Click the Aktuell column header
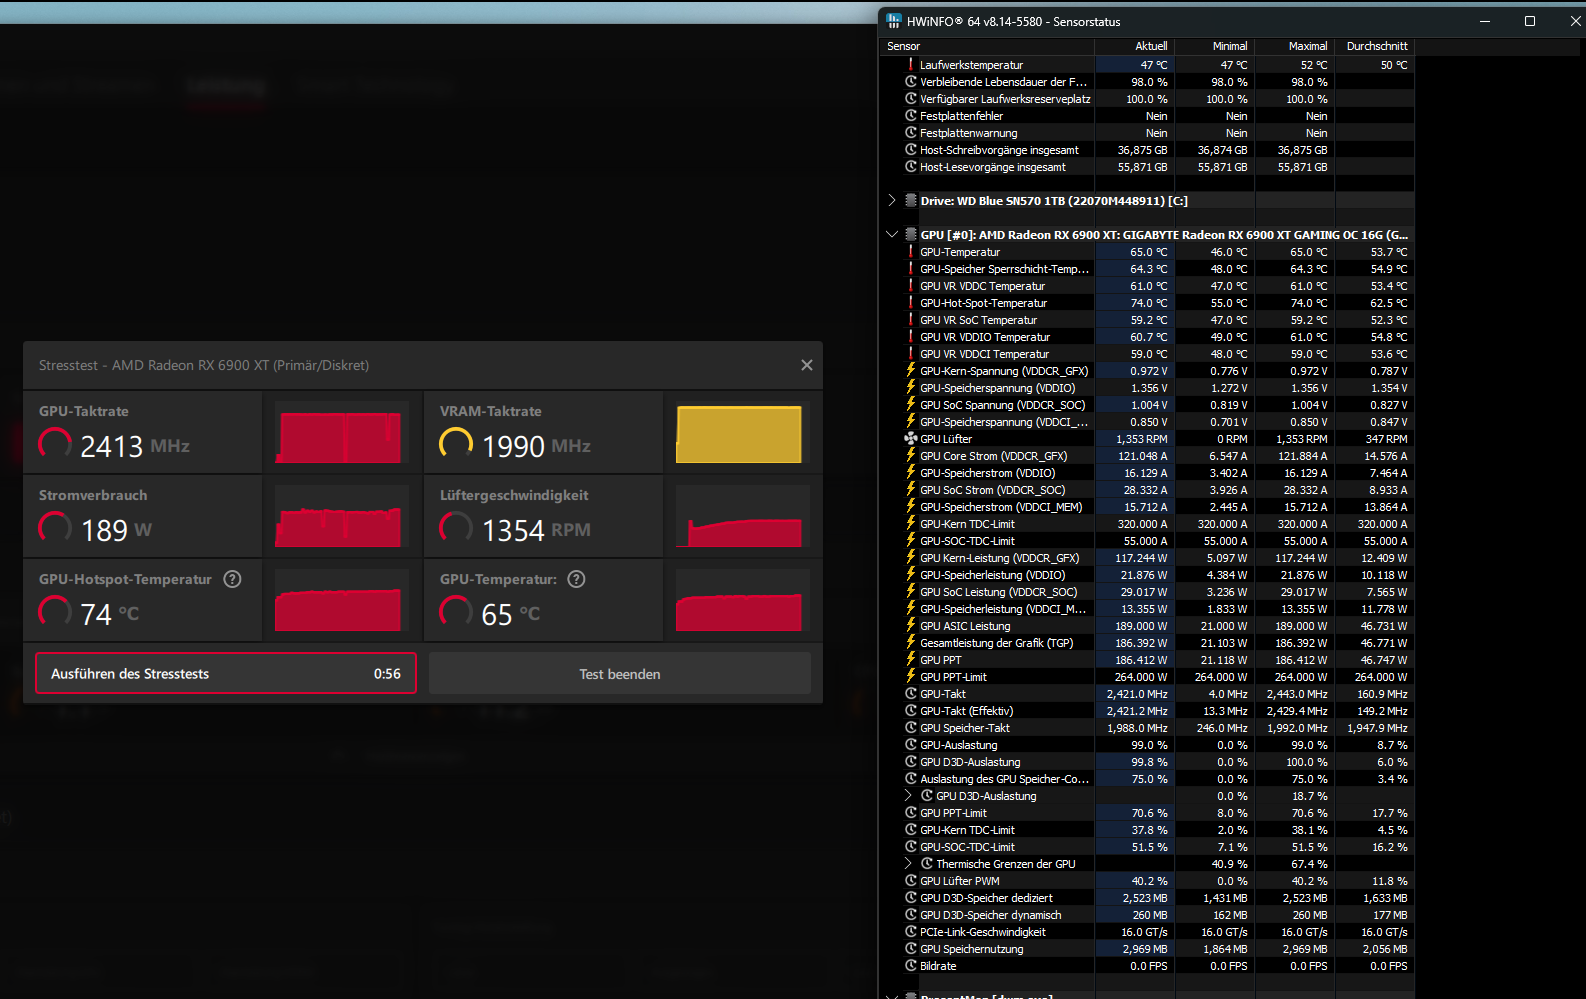Viewport: 1586px width, 999px height. [1135, 46]
